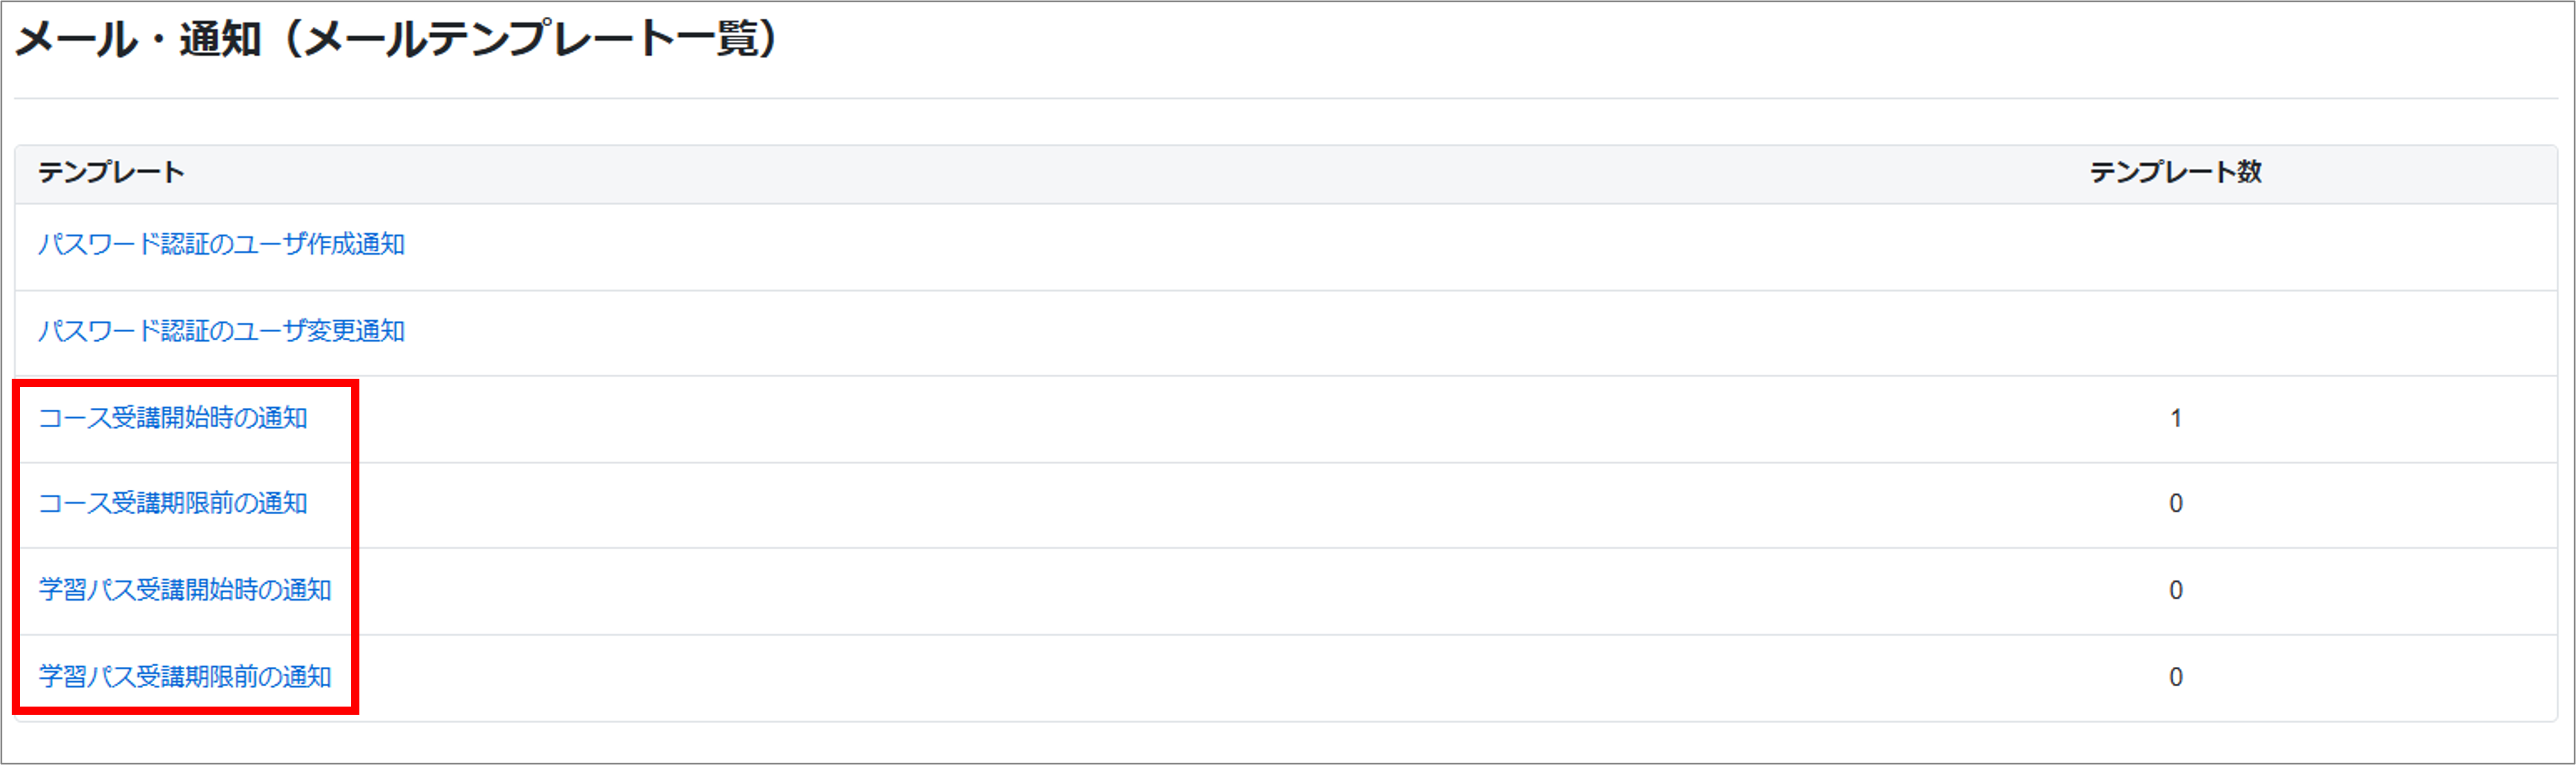2576x765 pixels.
Task: Click blank middle area of 学習パス受講期限前の通知 row
Action: click(x=1200, y=677)
